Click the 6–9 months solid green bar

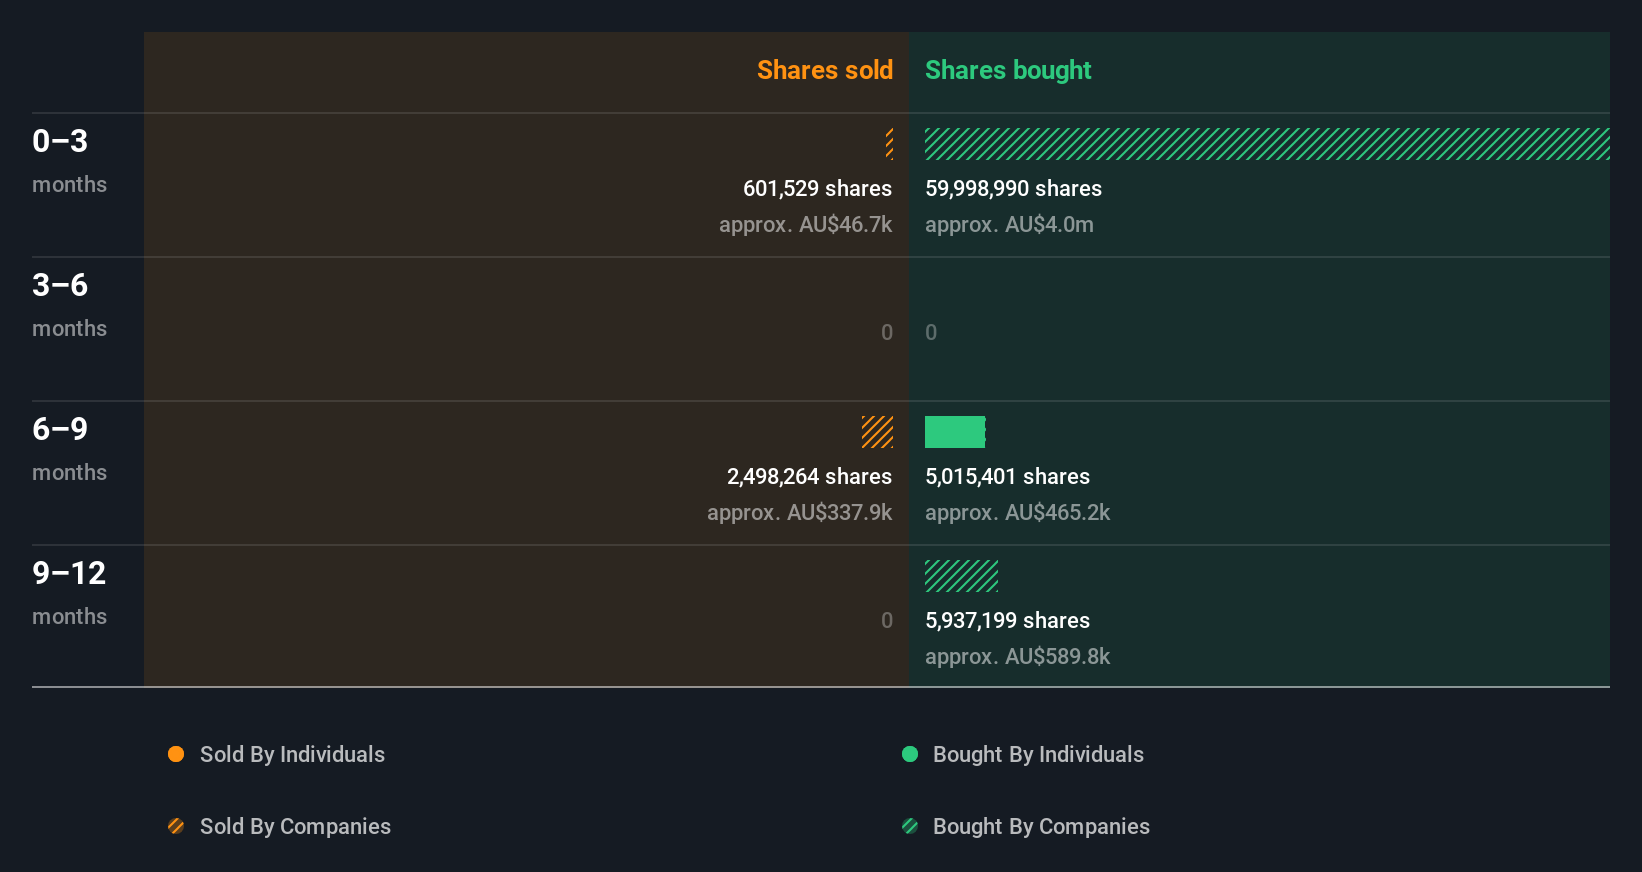955,432
